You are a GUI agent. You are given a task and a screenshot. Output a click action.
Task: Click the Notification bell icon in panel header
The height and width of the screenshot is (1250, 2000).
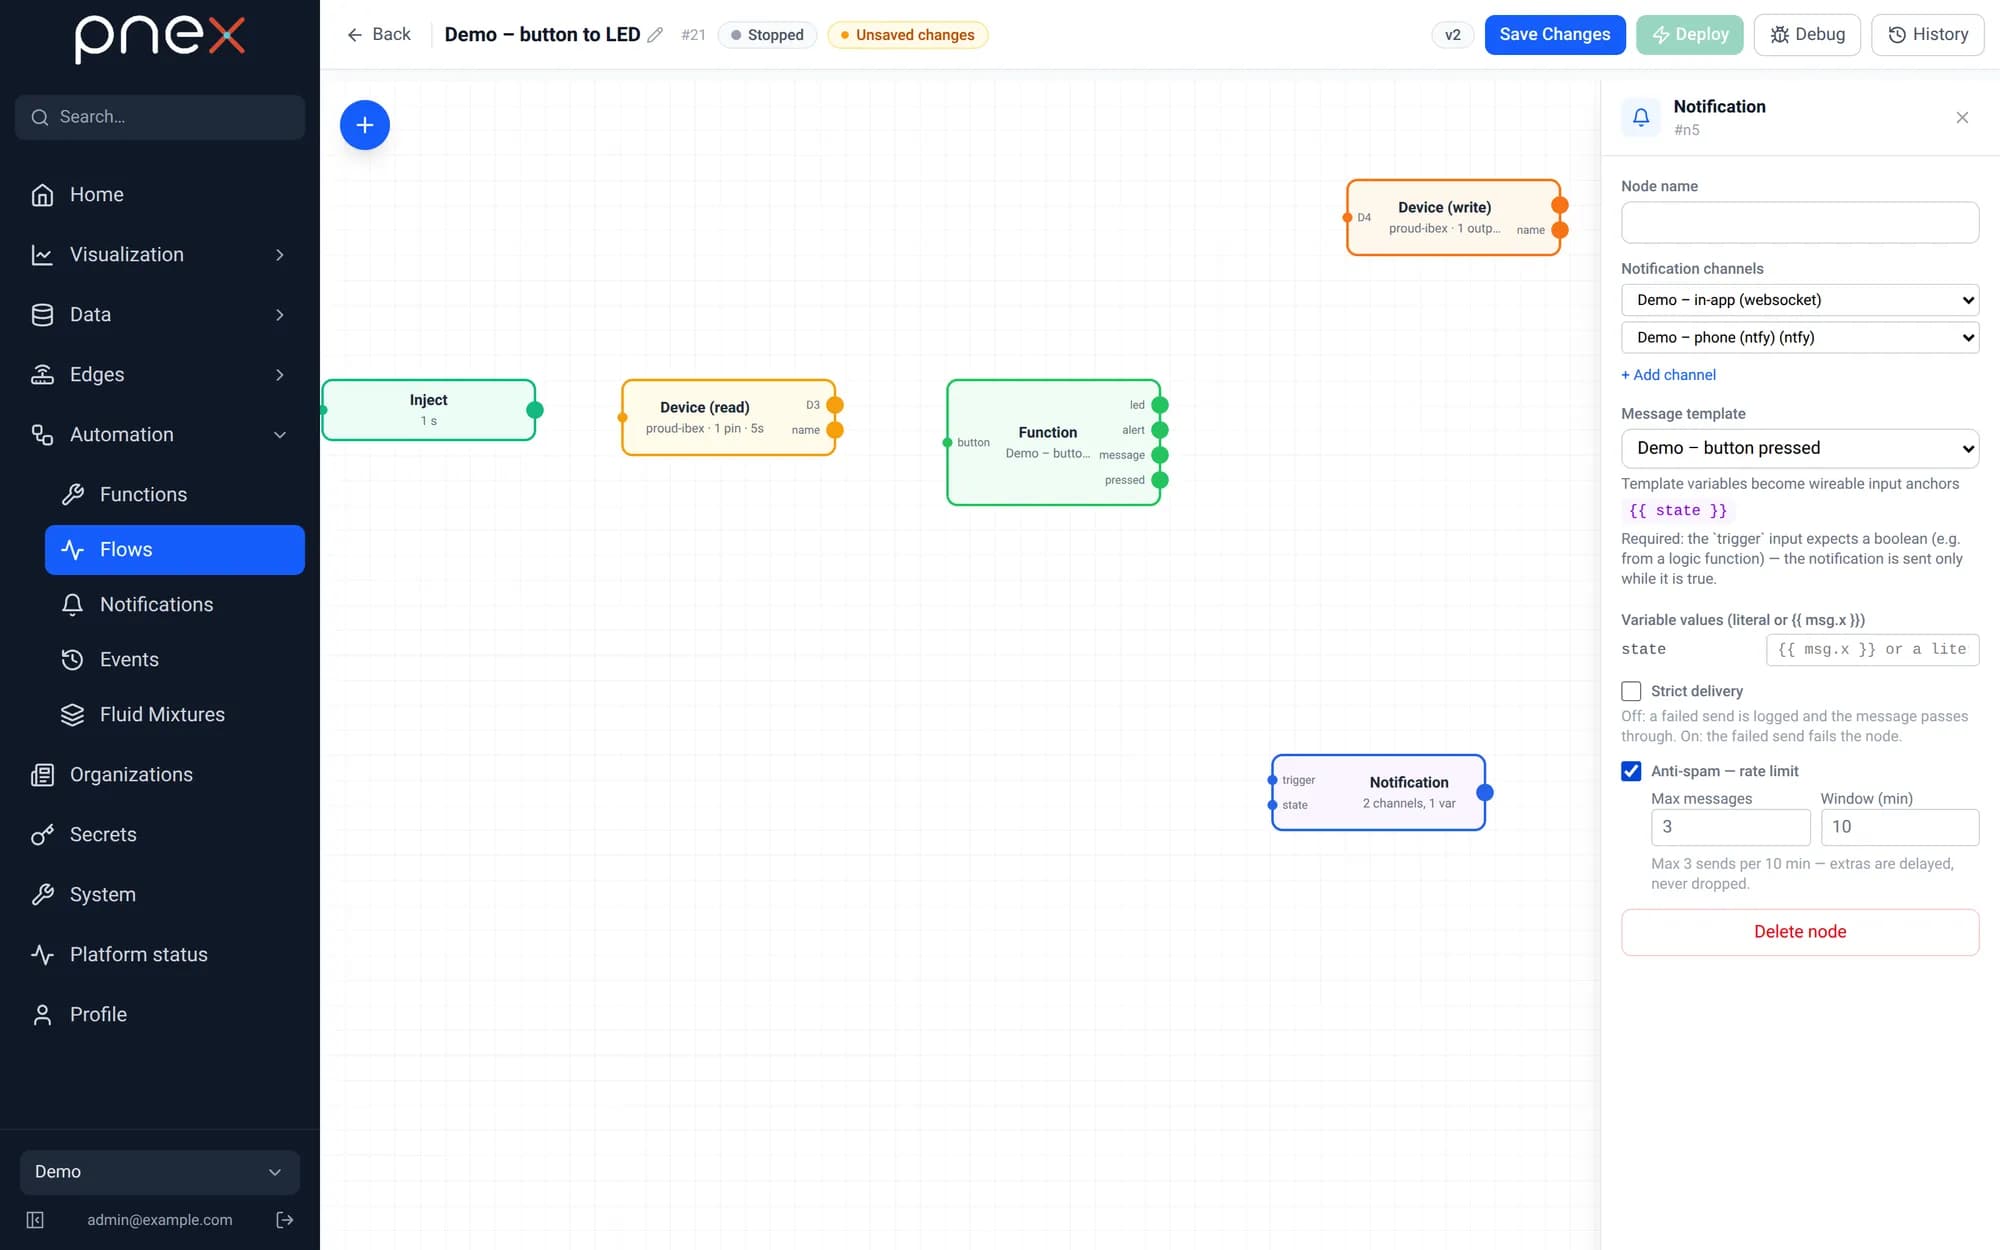click(x=1641, y=117)
